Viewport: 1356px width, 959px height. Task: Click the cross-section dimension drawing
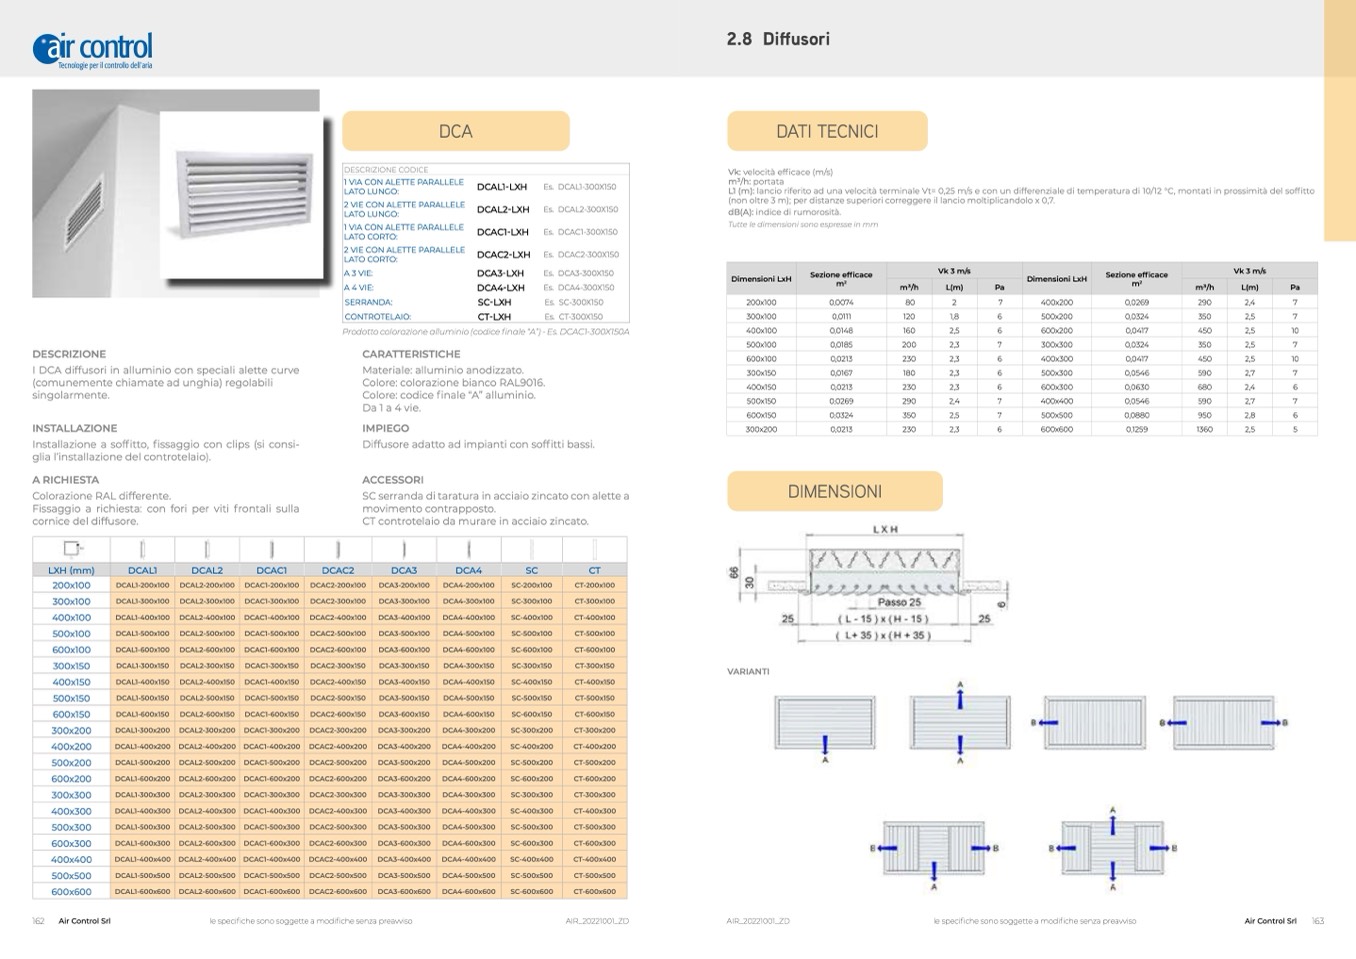(885, 582)
